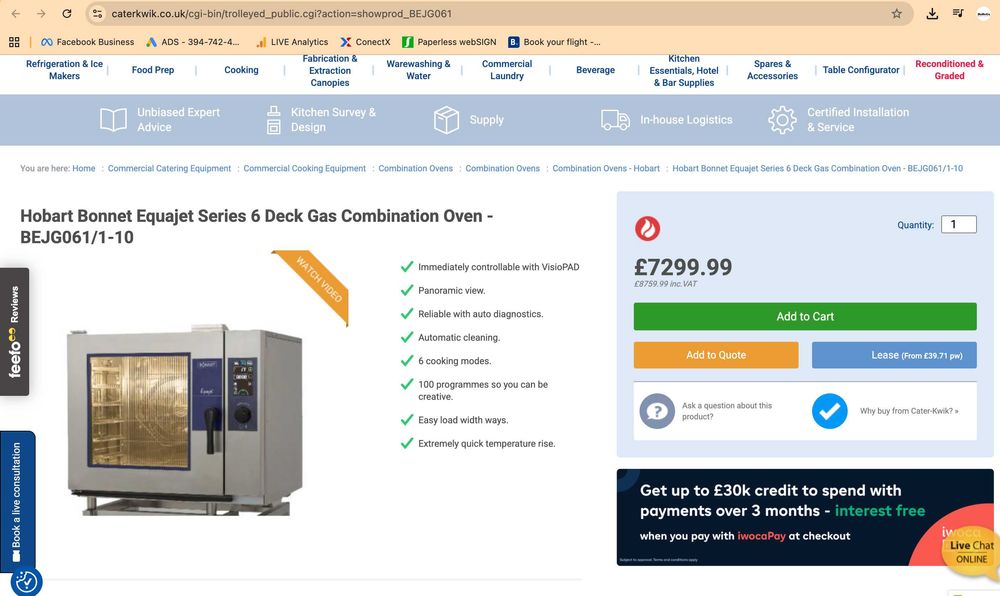This screenshot has width=1000, height=596.
Task: Open the browser downloads icon
Action: [x=932, y=14]
